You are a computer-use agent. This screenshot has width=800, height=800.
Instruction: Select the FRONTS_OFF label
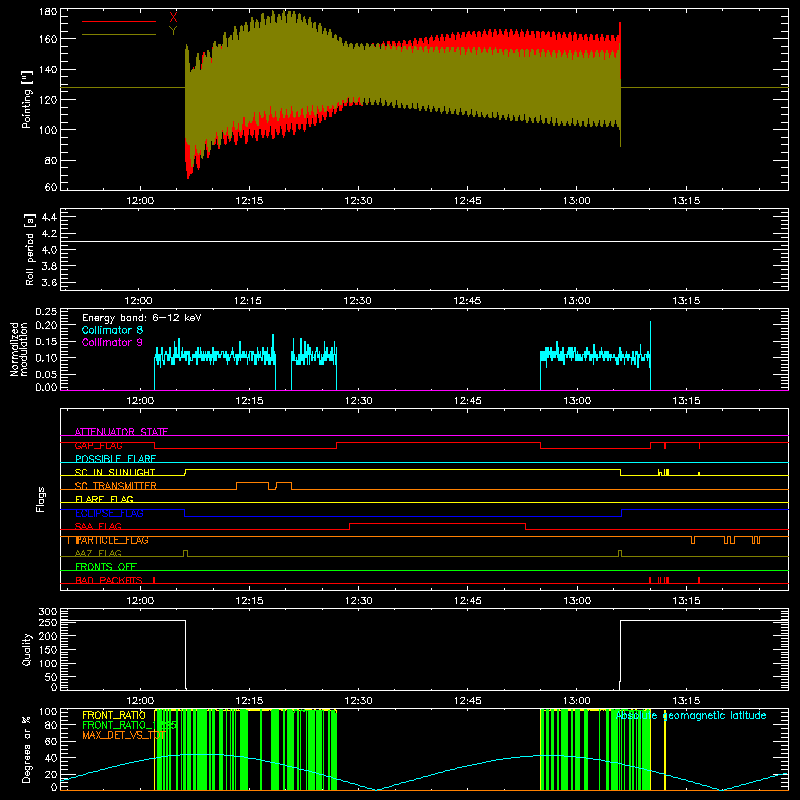click(x=106, y=566)
